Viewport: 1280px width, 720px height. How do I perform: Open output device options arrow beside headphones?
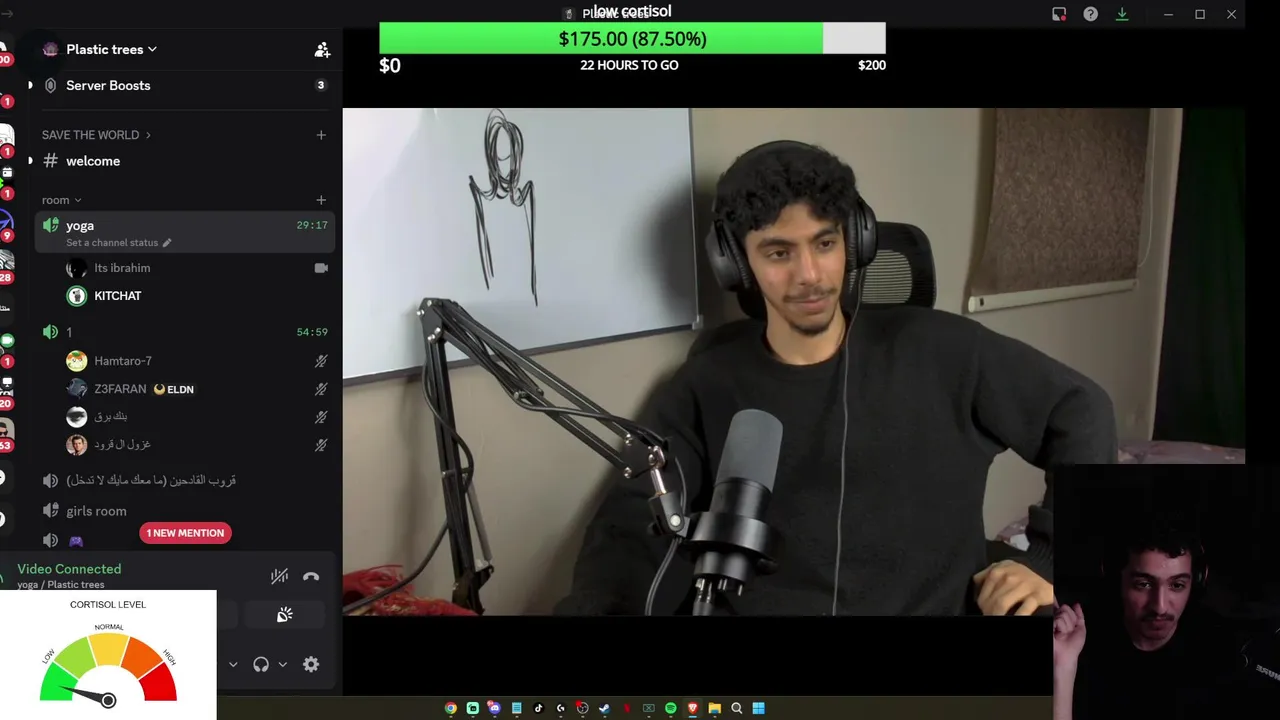click(x=283, y=664)
